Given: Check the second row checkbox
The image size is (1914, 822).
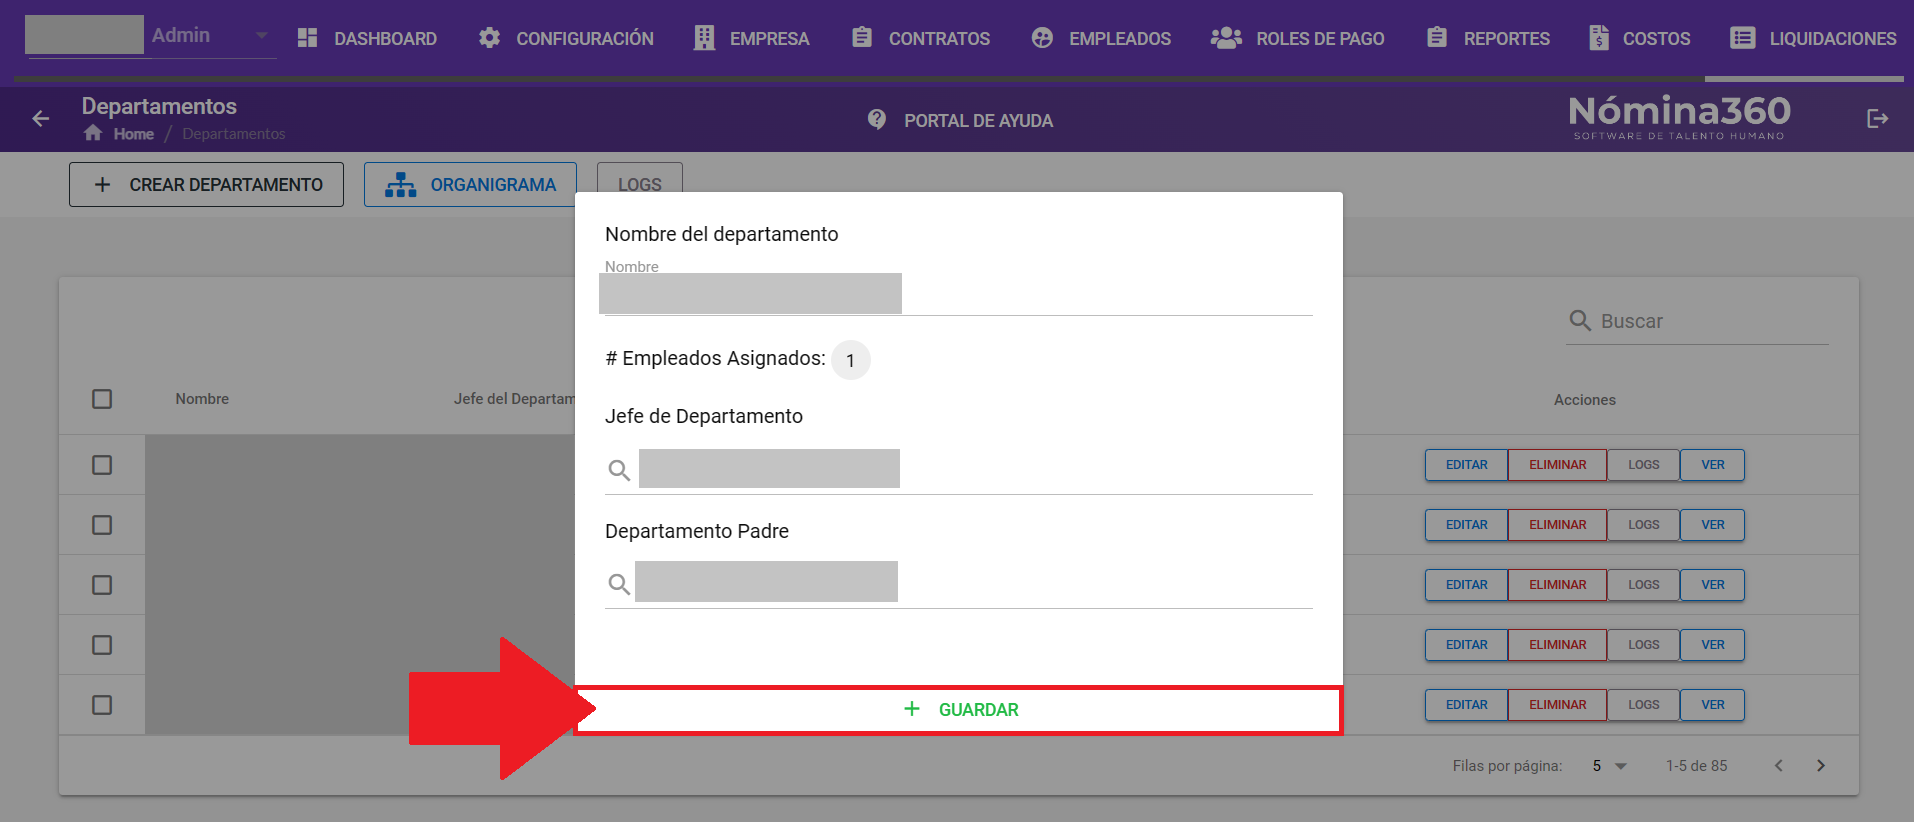Looking at the screenshot, I should pyautogui.click(x=102, y=525).
